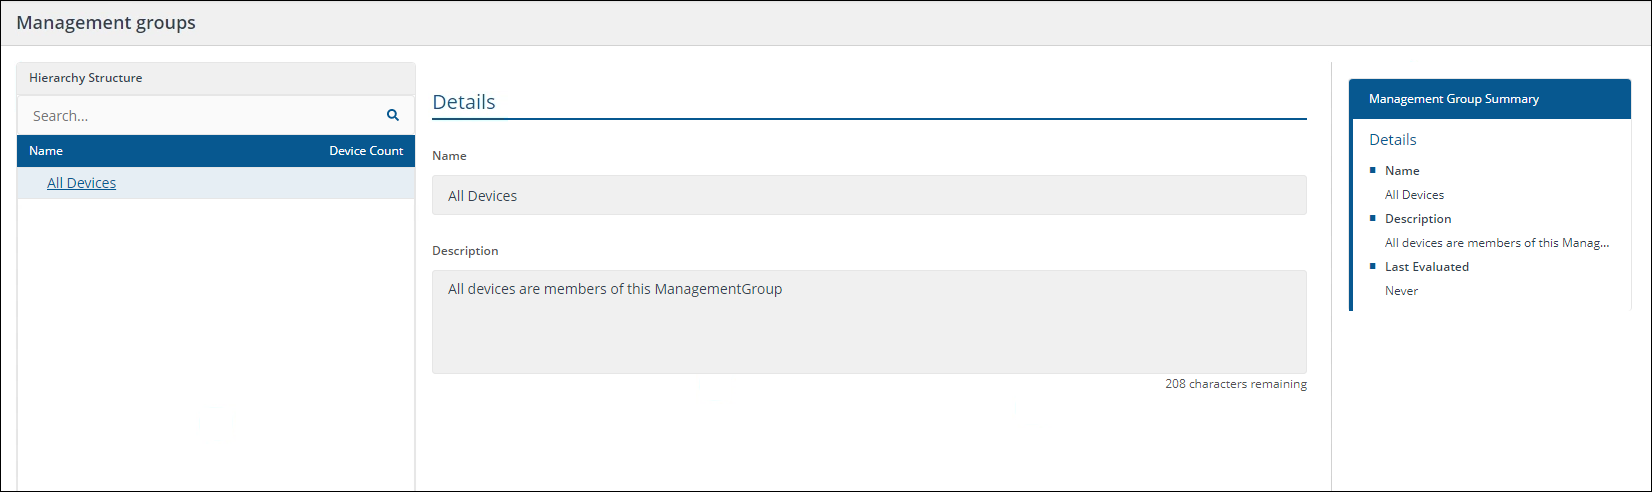Sort by the Name column header

pos(46,151)
